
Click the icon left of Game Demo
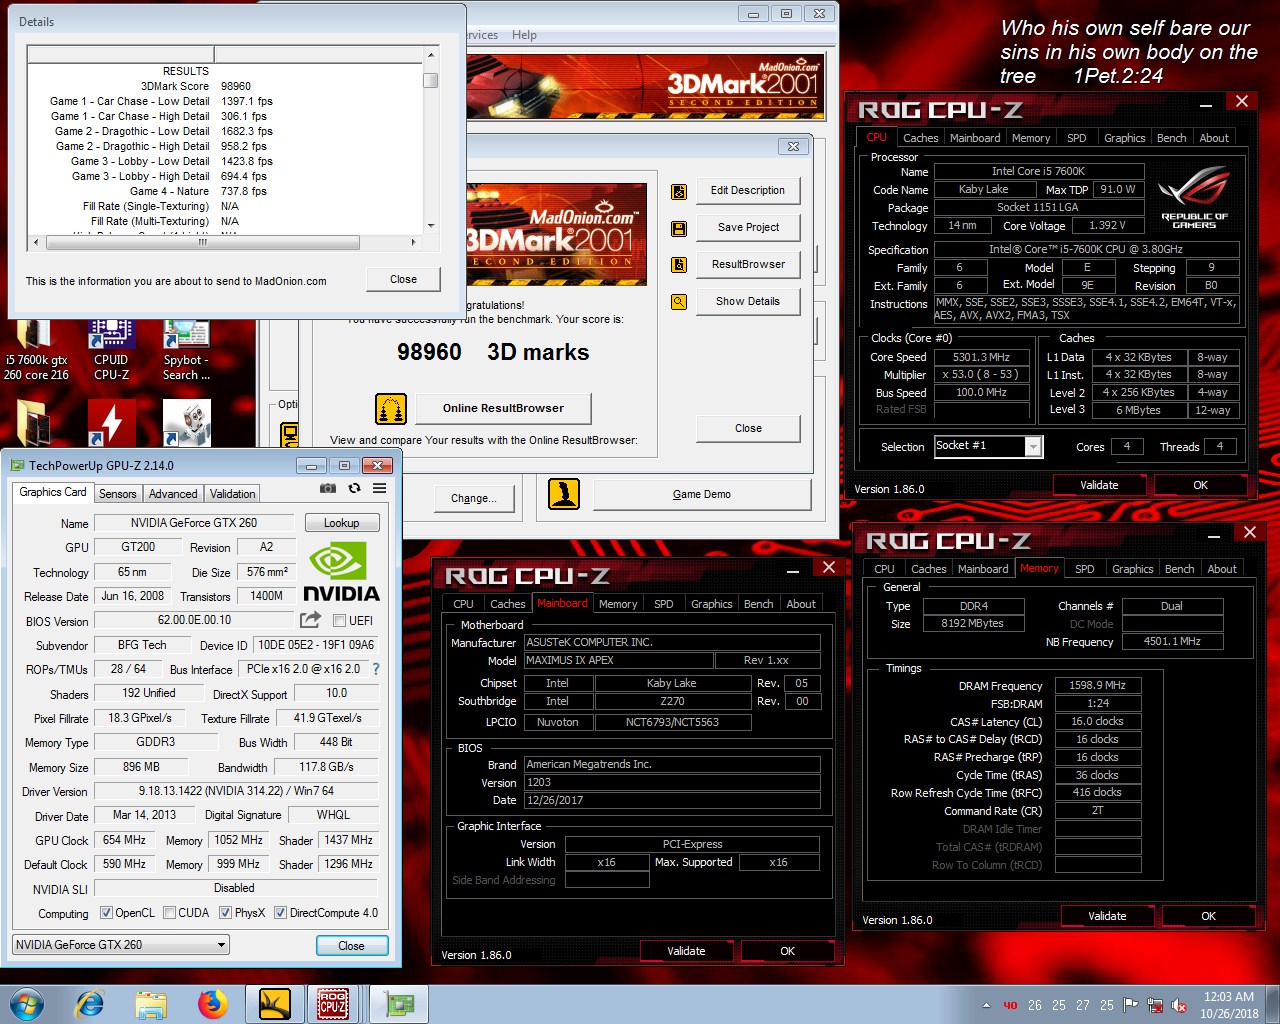click(x=564, y=494)
